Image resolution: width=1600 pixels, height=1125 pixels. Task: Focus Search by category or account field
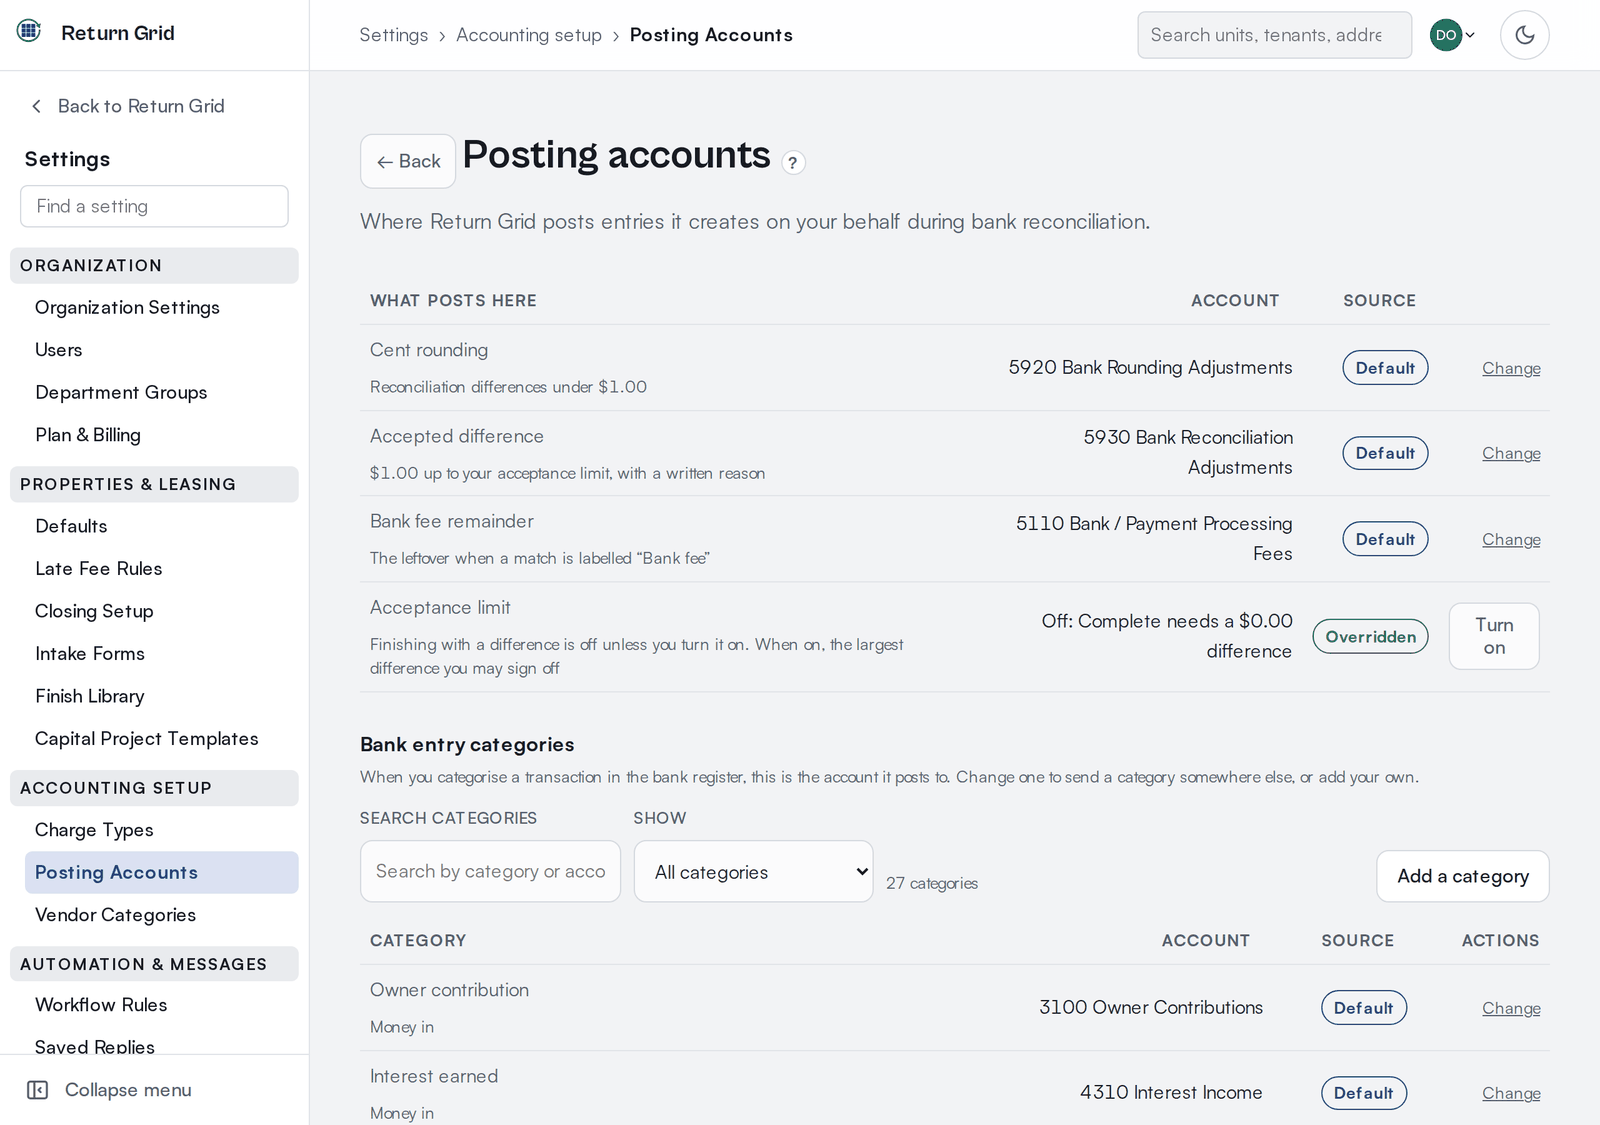[490, 871]
